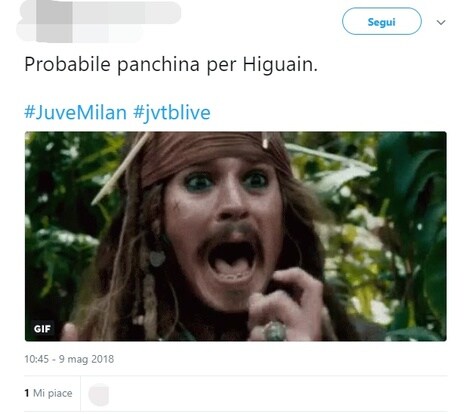Click the Segui follow button
Screen dimensions: 470x414
[382, 22]
